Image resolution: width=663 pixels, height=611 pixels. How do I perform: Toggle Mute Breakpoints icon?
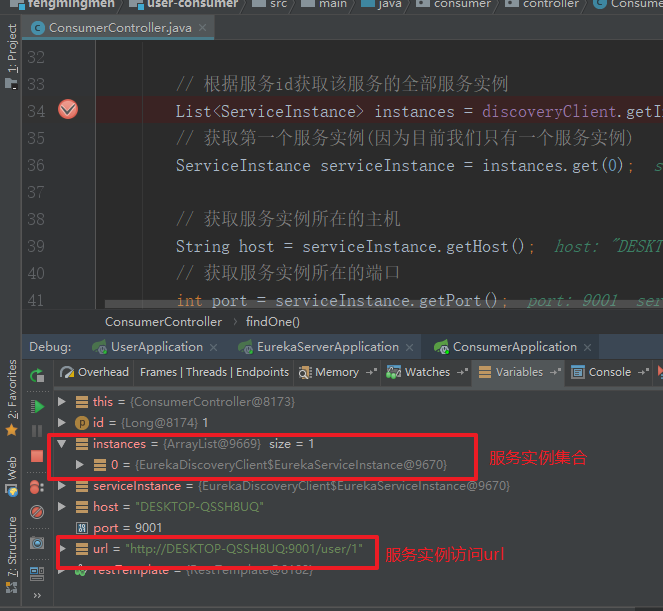(x=37, y=512)
